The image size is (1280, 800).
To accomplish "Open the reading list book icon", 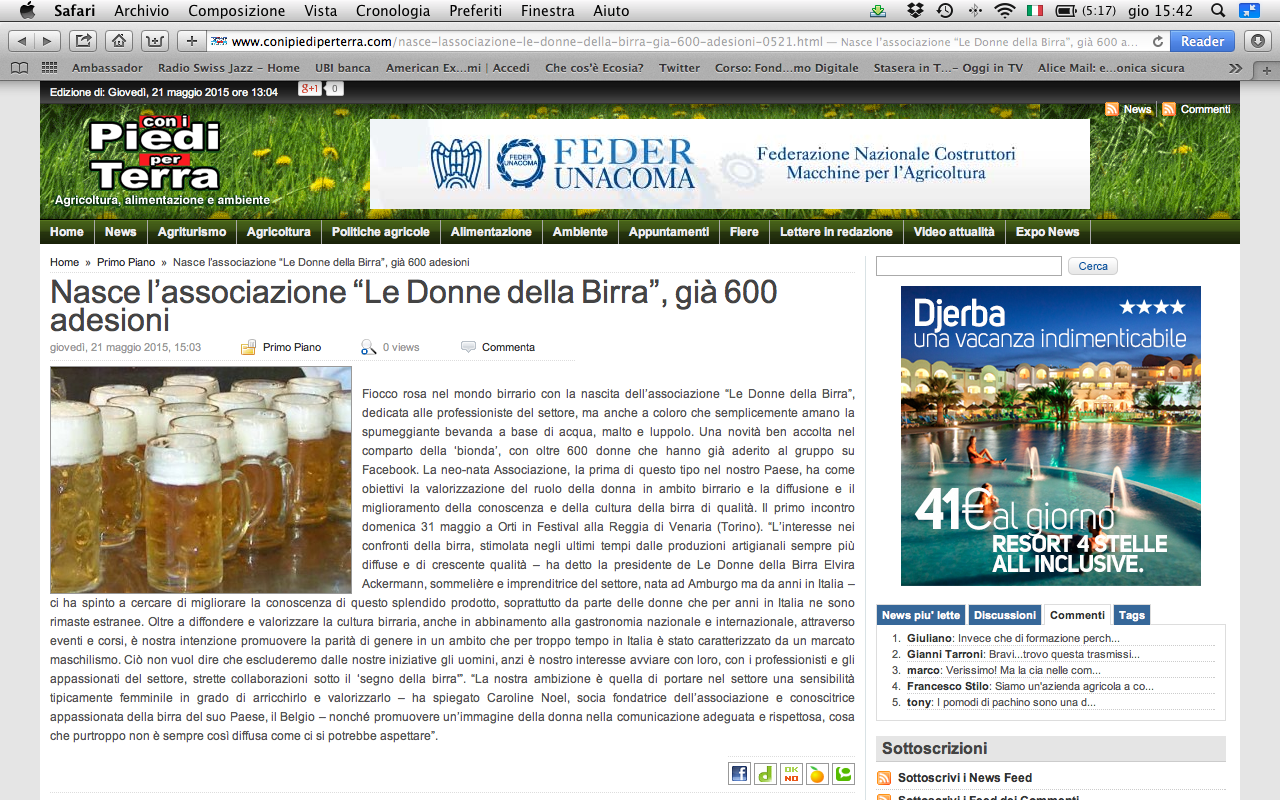I will coord(19,68).
